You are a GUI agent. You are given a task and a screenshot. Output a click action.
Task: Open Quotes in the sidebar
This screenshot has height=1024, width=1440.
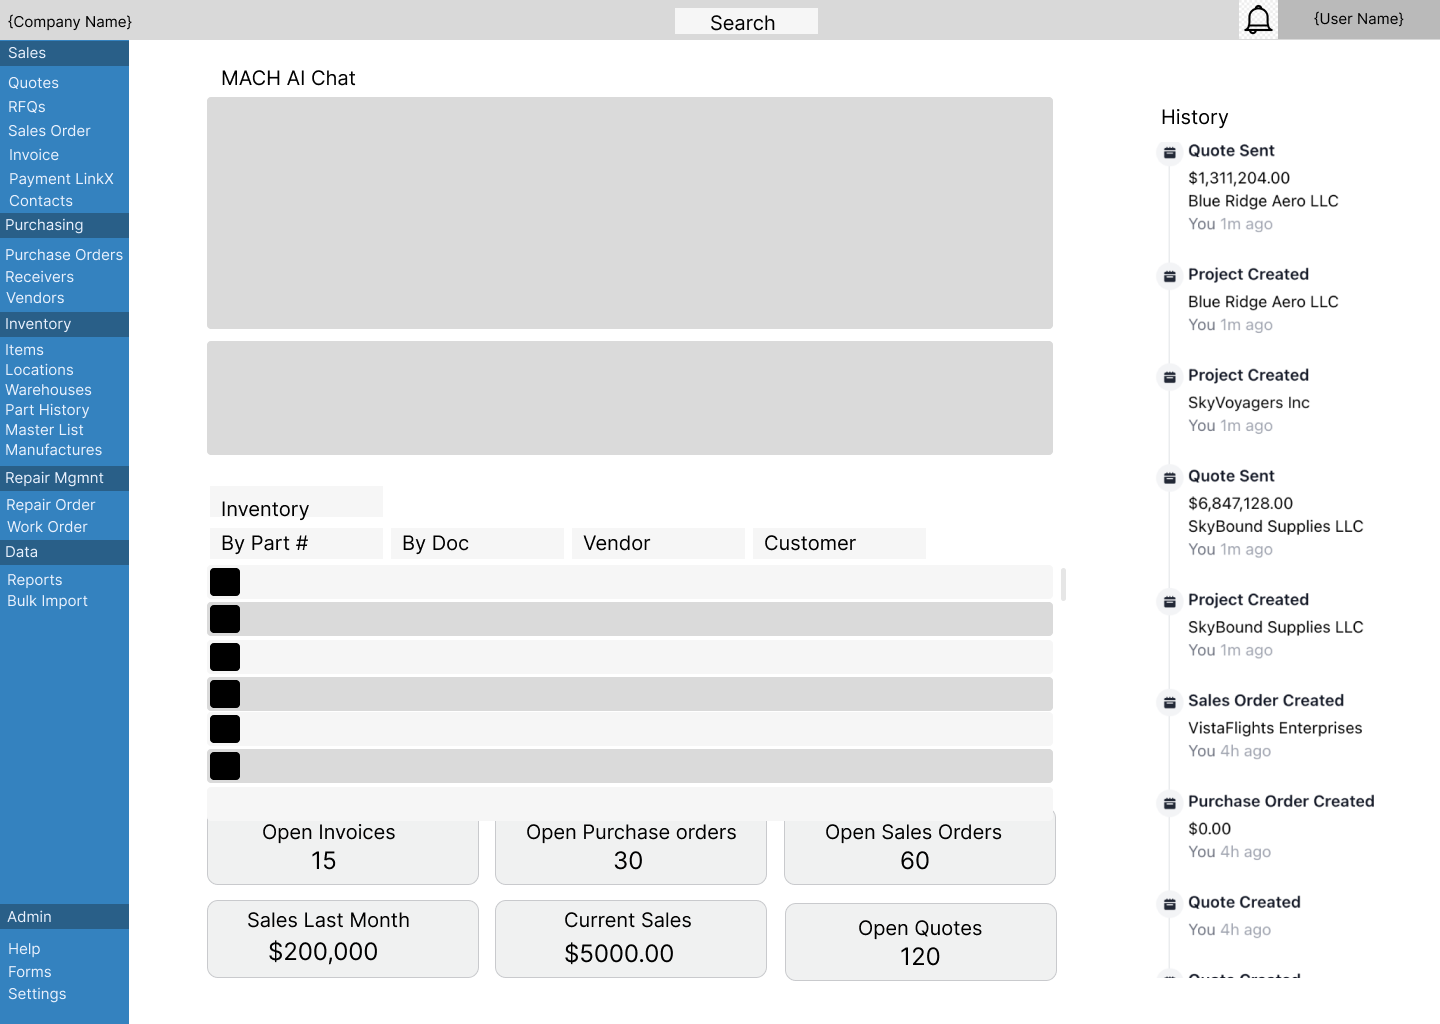coord(34,83)
